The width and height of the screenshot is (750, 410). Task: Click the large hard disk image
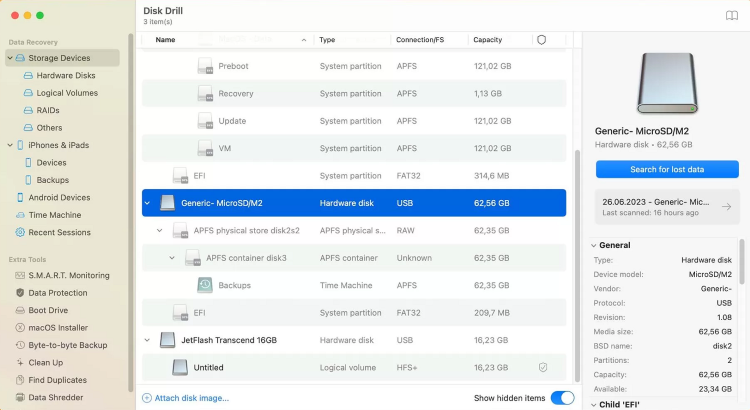click(x=667, y=83)
